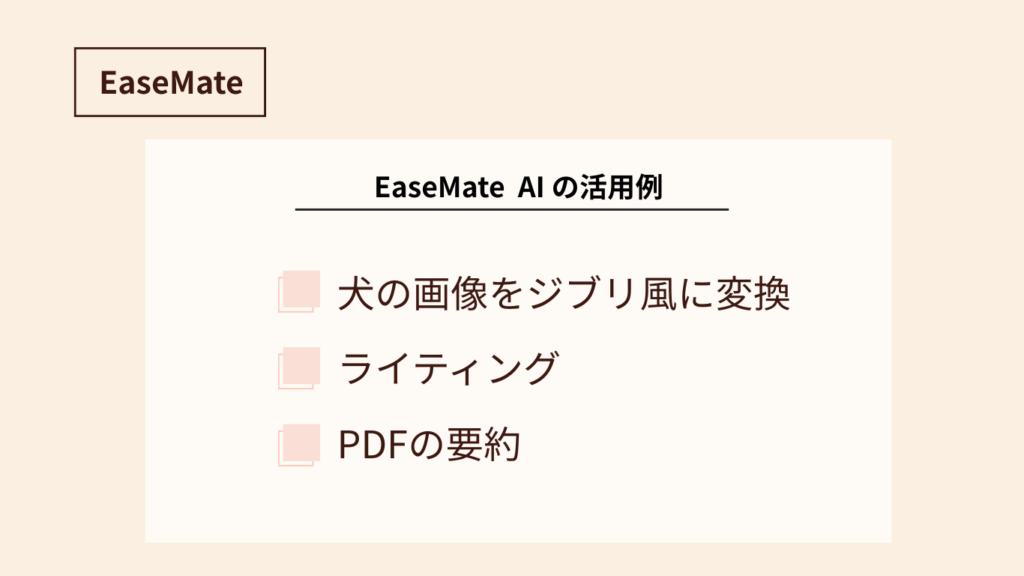Click 画像 in the first list item
This screenshot has width=1024, height=576.
pyautogui.click(x=450, y=293)
